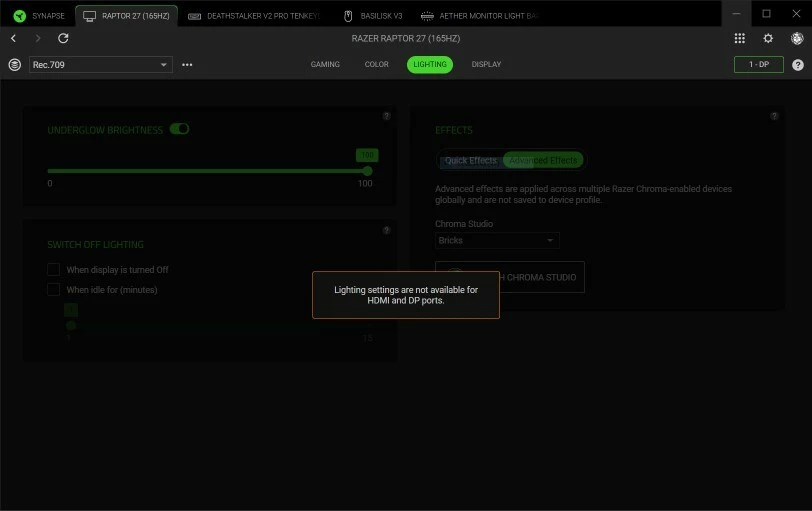Open the Basilisk V3 device tab

pyautogui.click(x=373, y=16)
